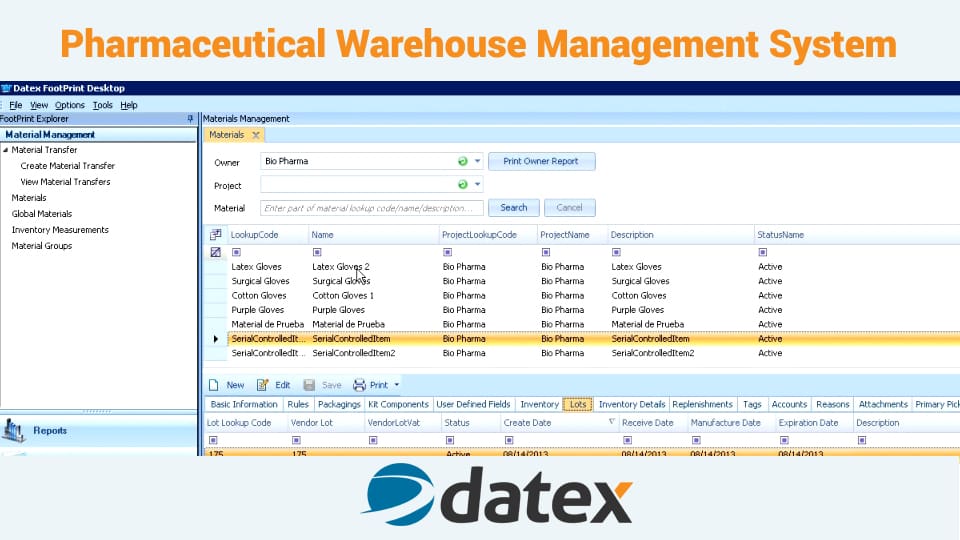Open Description filter operator in materials grid
Viewport: 960px width, 540px height.
[x=617, y=252]
